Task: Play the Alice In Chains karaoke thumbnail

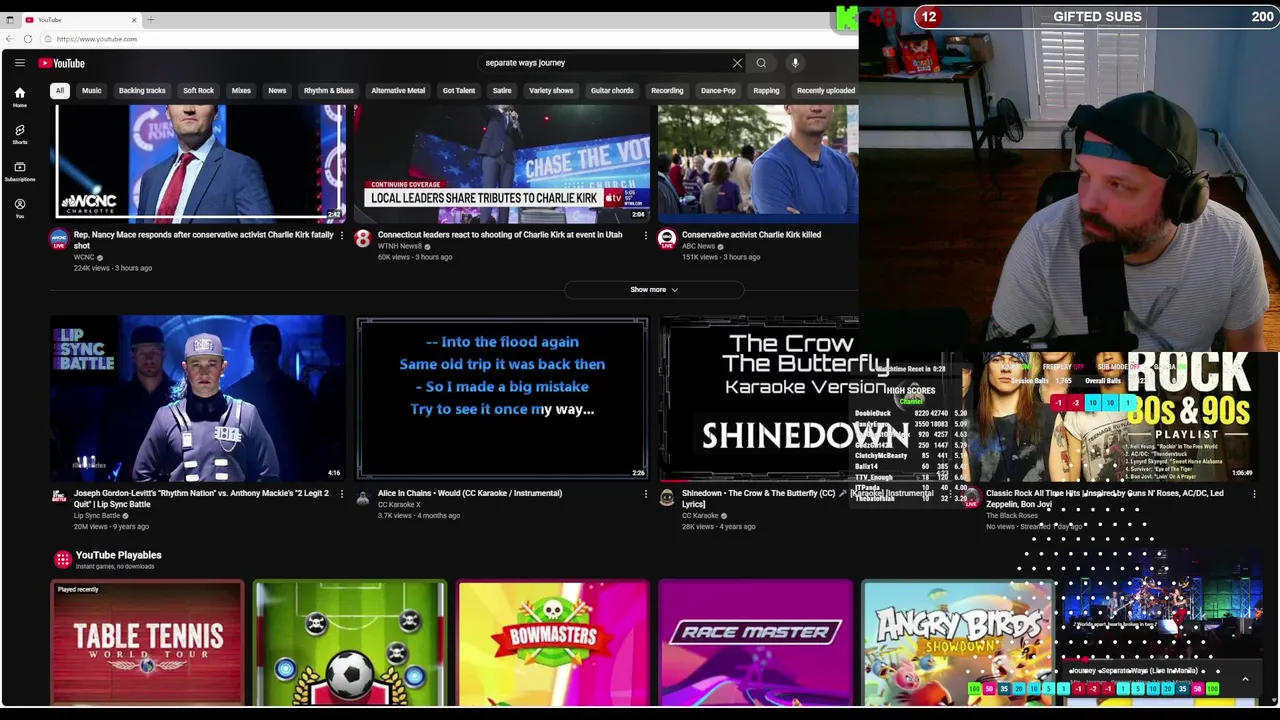Action: click(502, 399)
